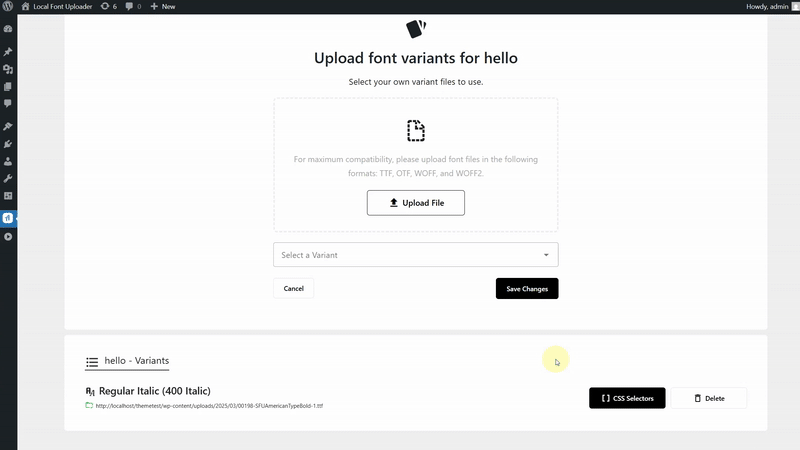Viewport: 800px width, 450px height.
Task: Open the Pages sidebar icon
Action: (8, 87)
